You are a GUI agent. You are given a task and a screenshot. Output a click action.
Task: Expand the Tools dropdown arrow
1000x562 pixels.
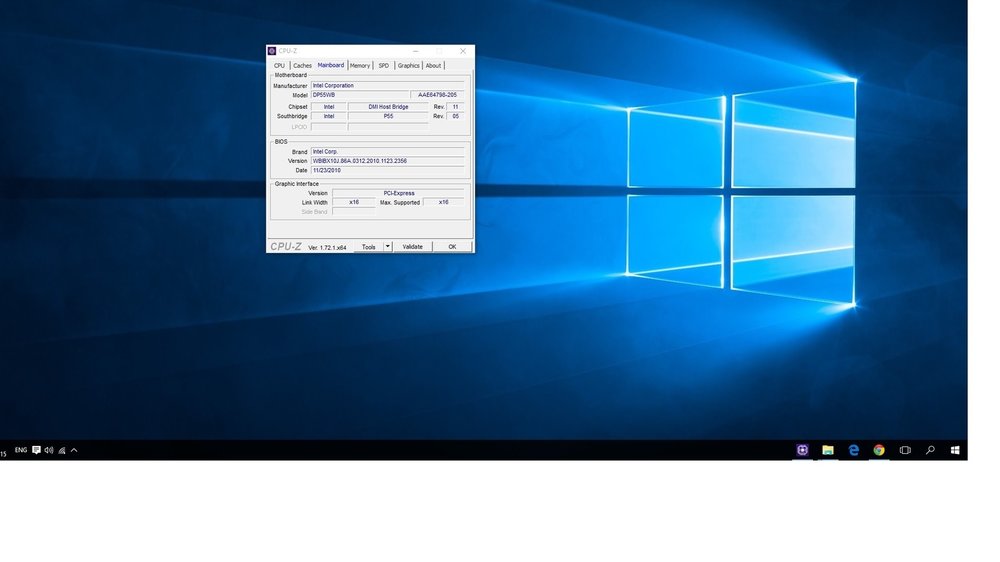tap(387, 247)
